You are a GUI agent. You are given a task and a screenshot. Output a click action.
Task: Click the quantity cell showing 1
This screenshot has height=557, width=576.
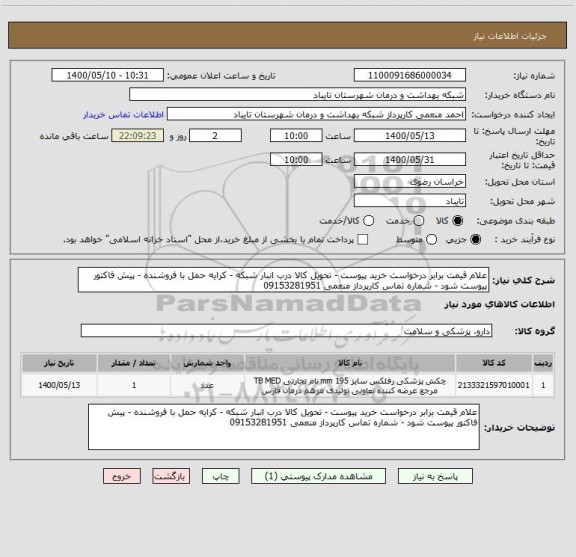click(134, 385)
